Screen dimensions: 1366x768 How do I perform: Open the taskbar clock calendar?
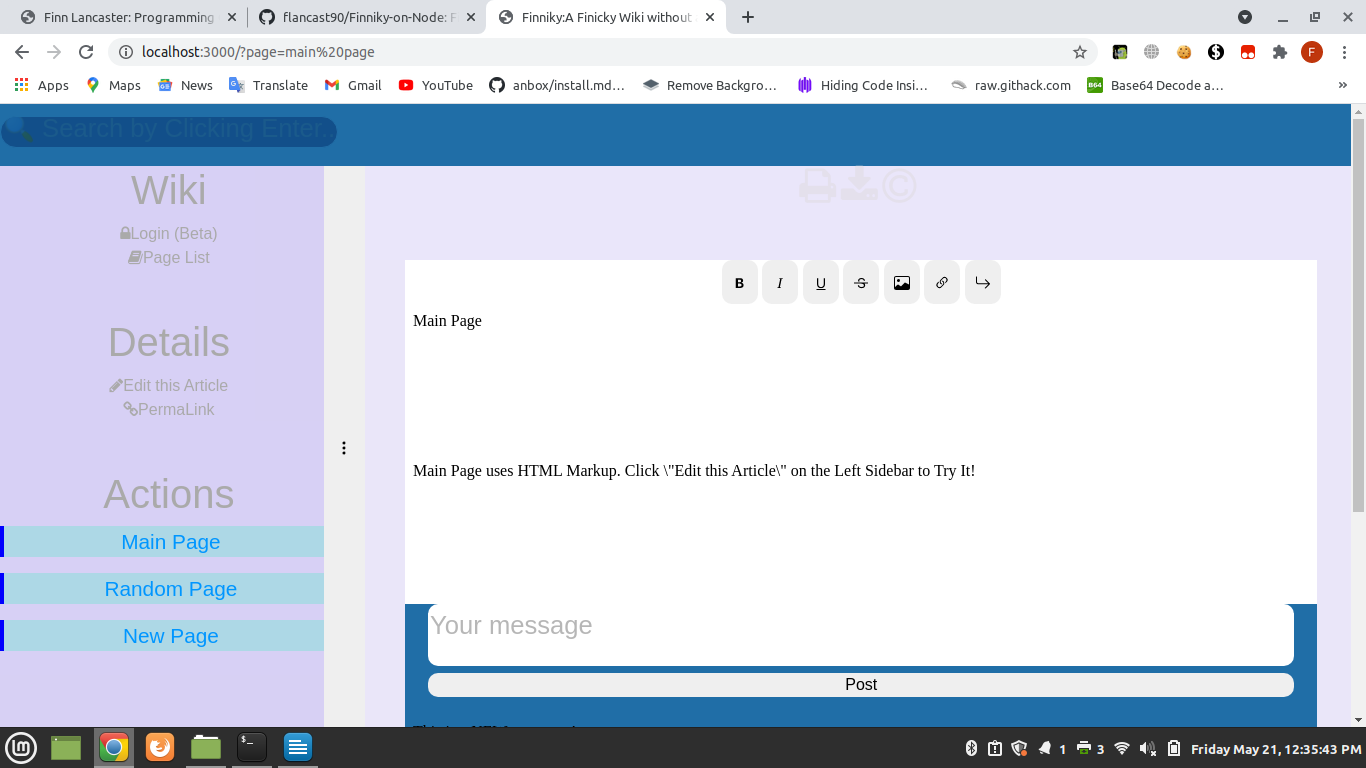point(1276,748)
